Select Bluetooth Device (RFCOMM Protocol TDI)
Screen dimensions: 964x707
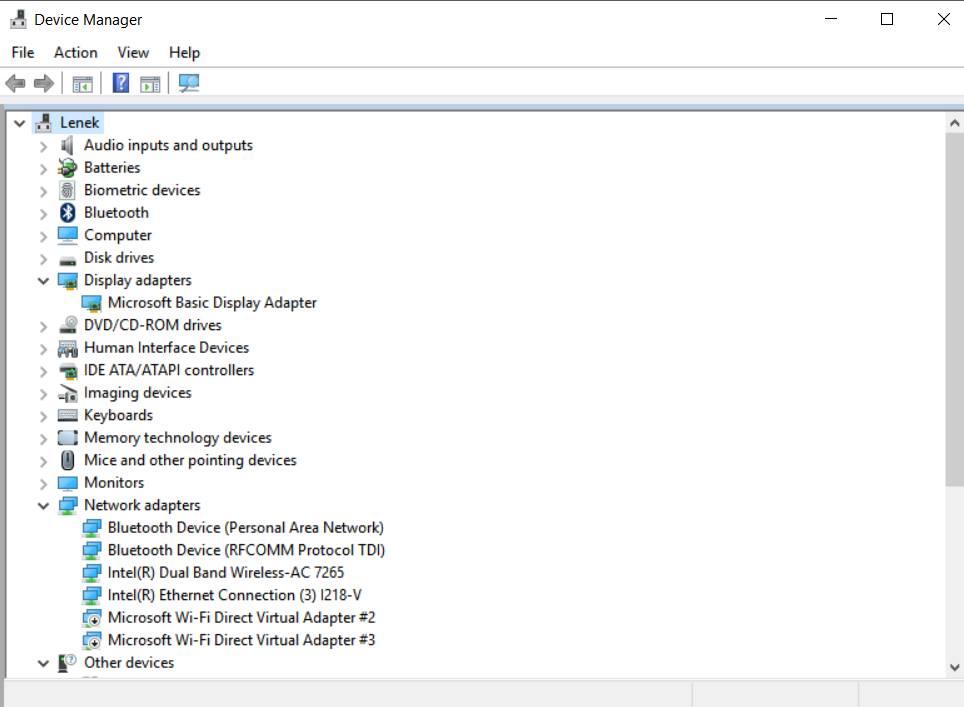(247, 550)
